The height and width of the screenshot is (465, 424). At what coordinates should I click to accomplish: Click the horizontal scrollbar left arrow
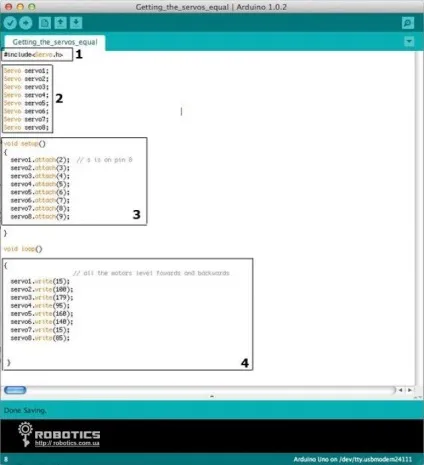point(401,390)
